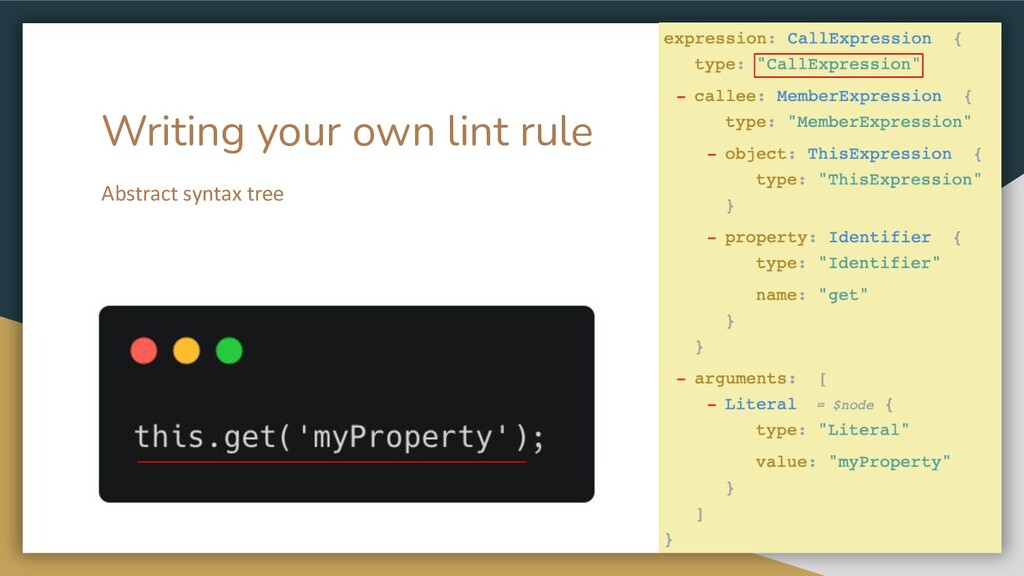Image resolution: width=1024 pixels, height=576 pixels.
Task: Click the arguments: label
Action: [x=745, y=379]
